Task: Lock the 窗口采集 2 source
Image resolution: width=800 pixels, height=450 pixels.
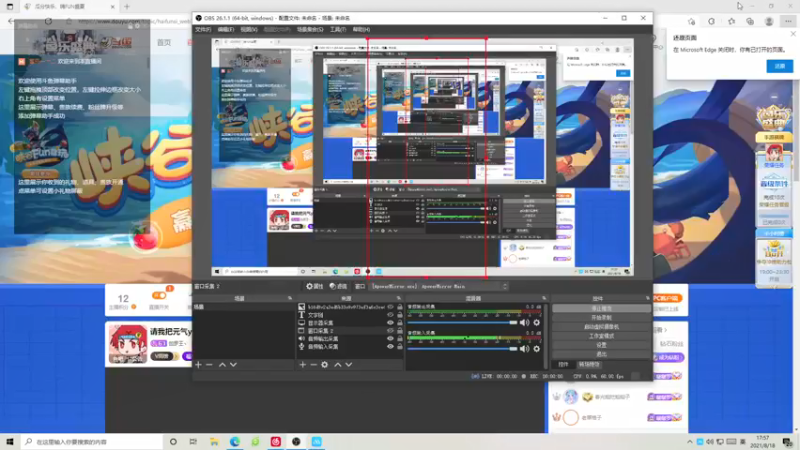Action: point(399,331)
